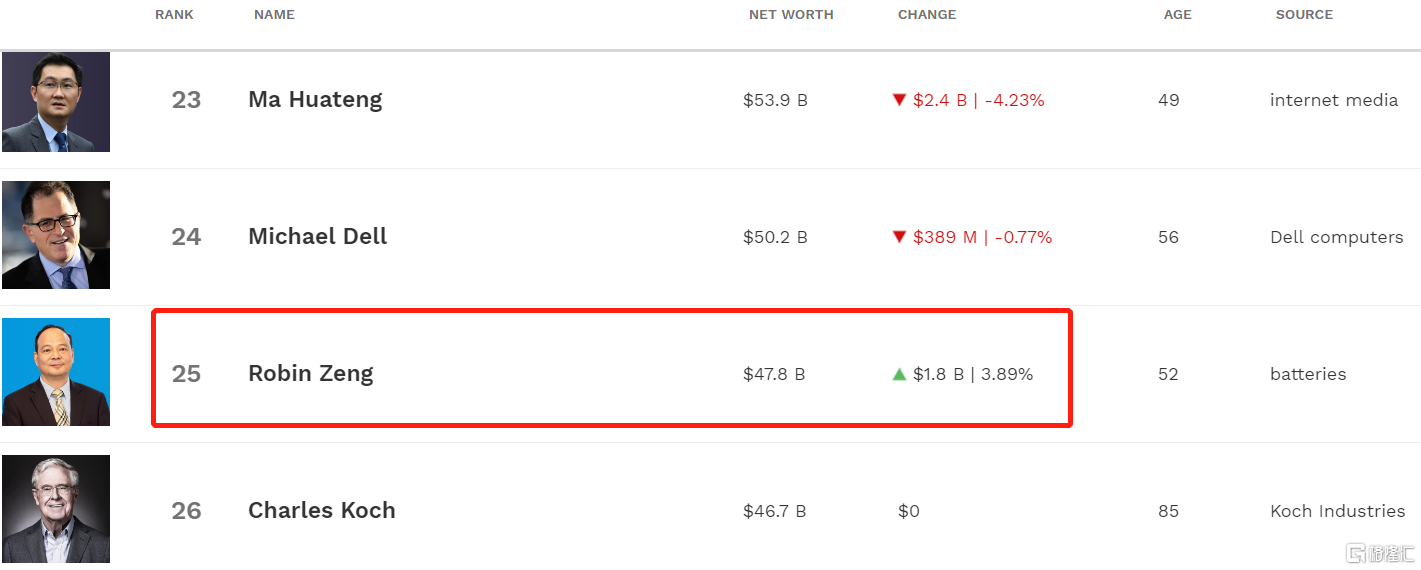Click the watermark logo in bottom corner
Viewport: 1421px width, 570px height.
pos(1380,553)
